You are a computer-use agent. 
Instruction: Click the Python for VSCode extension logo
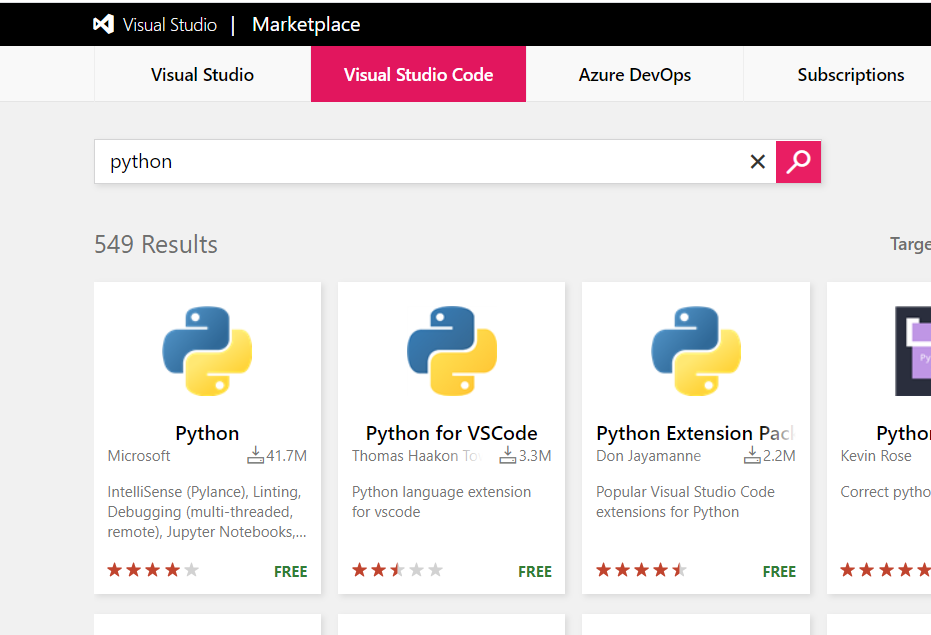coord(451,350)
